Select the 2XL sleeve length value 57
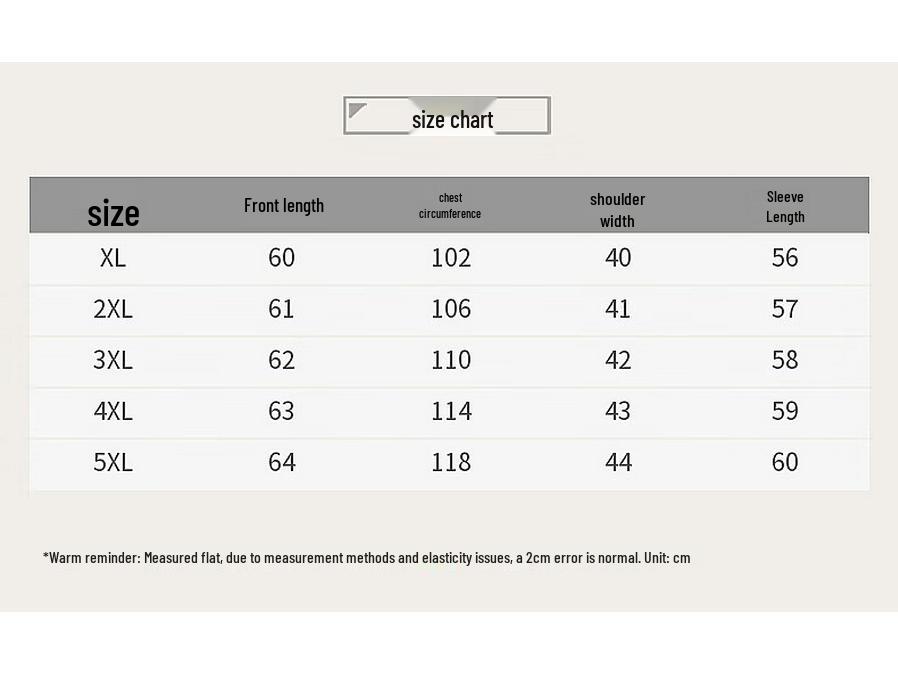The height and width of the screenshot is (674, 898). click(785, 309)
